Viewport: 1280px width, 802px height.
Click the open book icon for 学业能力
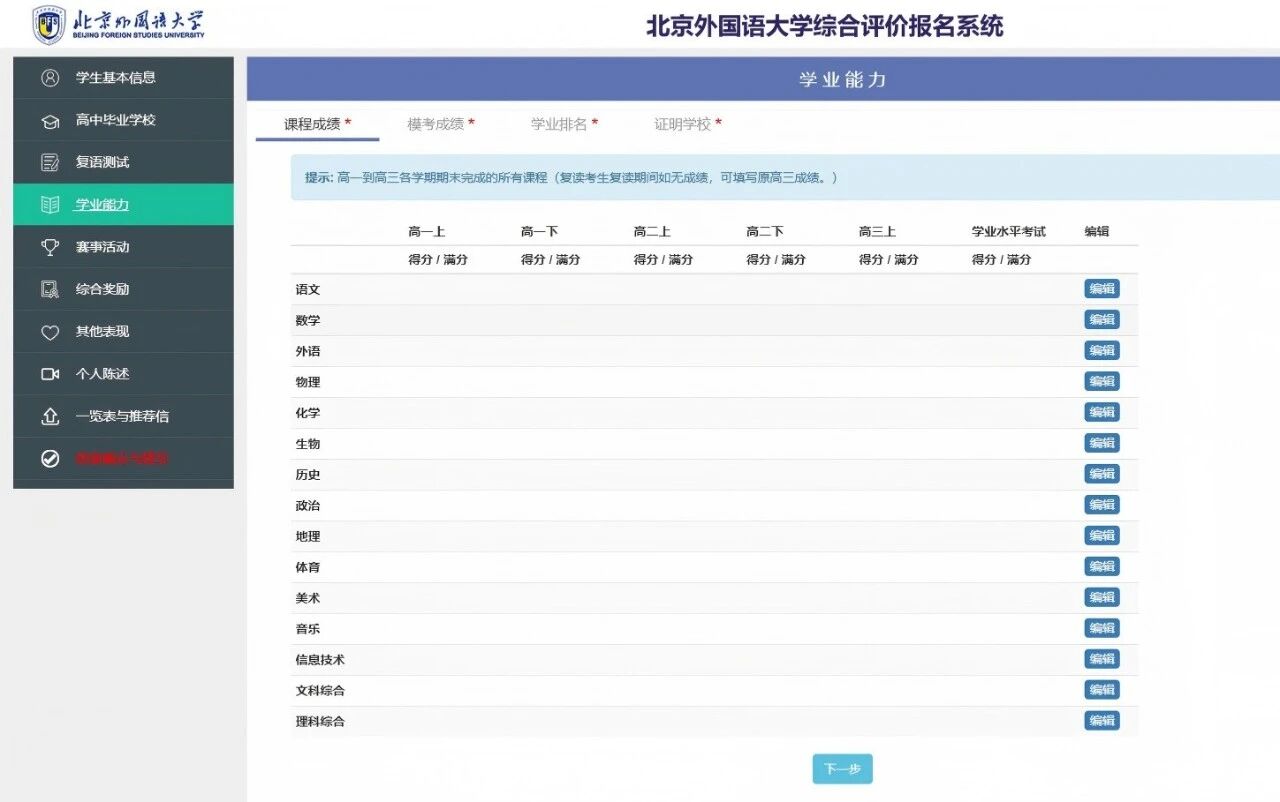[x=50, y=205]
